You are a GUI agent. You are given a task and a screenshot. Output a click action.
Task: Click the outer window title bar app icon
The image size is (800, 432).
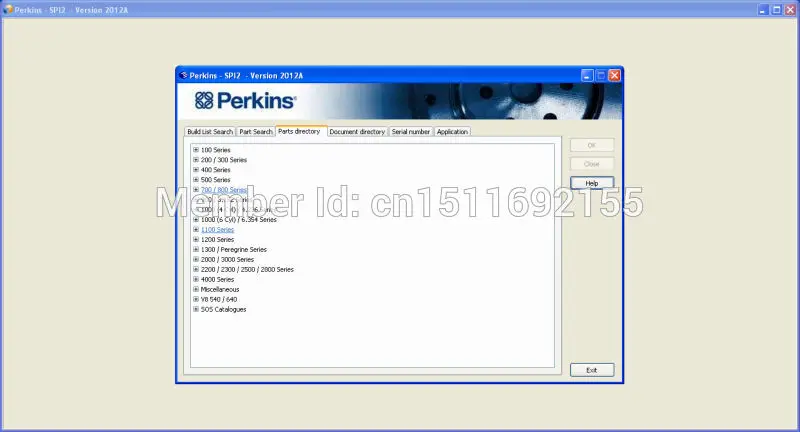pyautogui.click(x=8, y=10)
